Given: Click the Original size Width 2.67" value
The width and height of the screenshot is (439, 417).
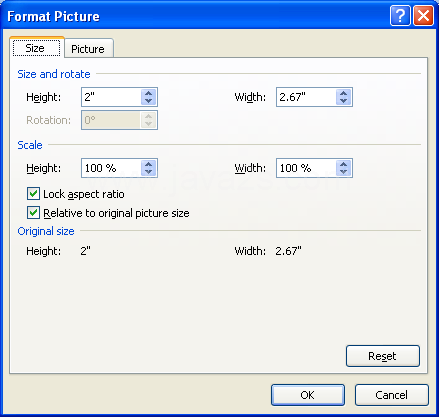Looking at the screenshot, I should click(288, 251).
